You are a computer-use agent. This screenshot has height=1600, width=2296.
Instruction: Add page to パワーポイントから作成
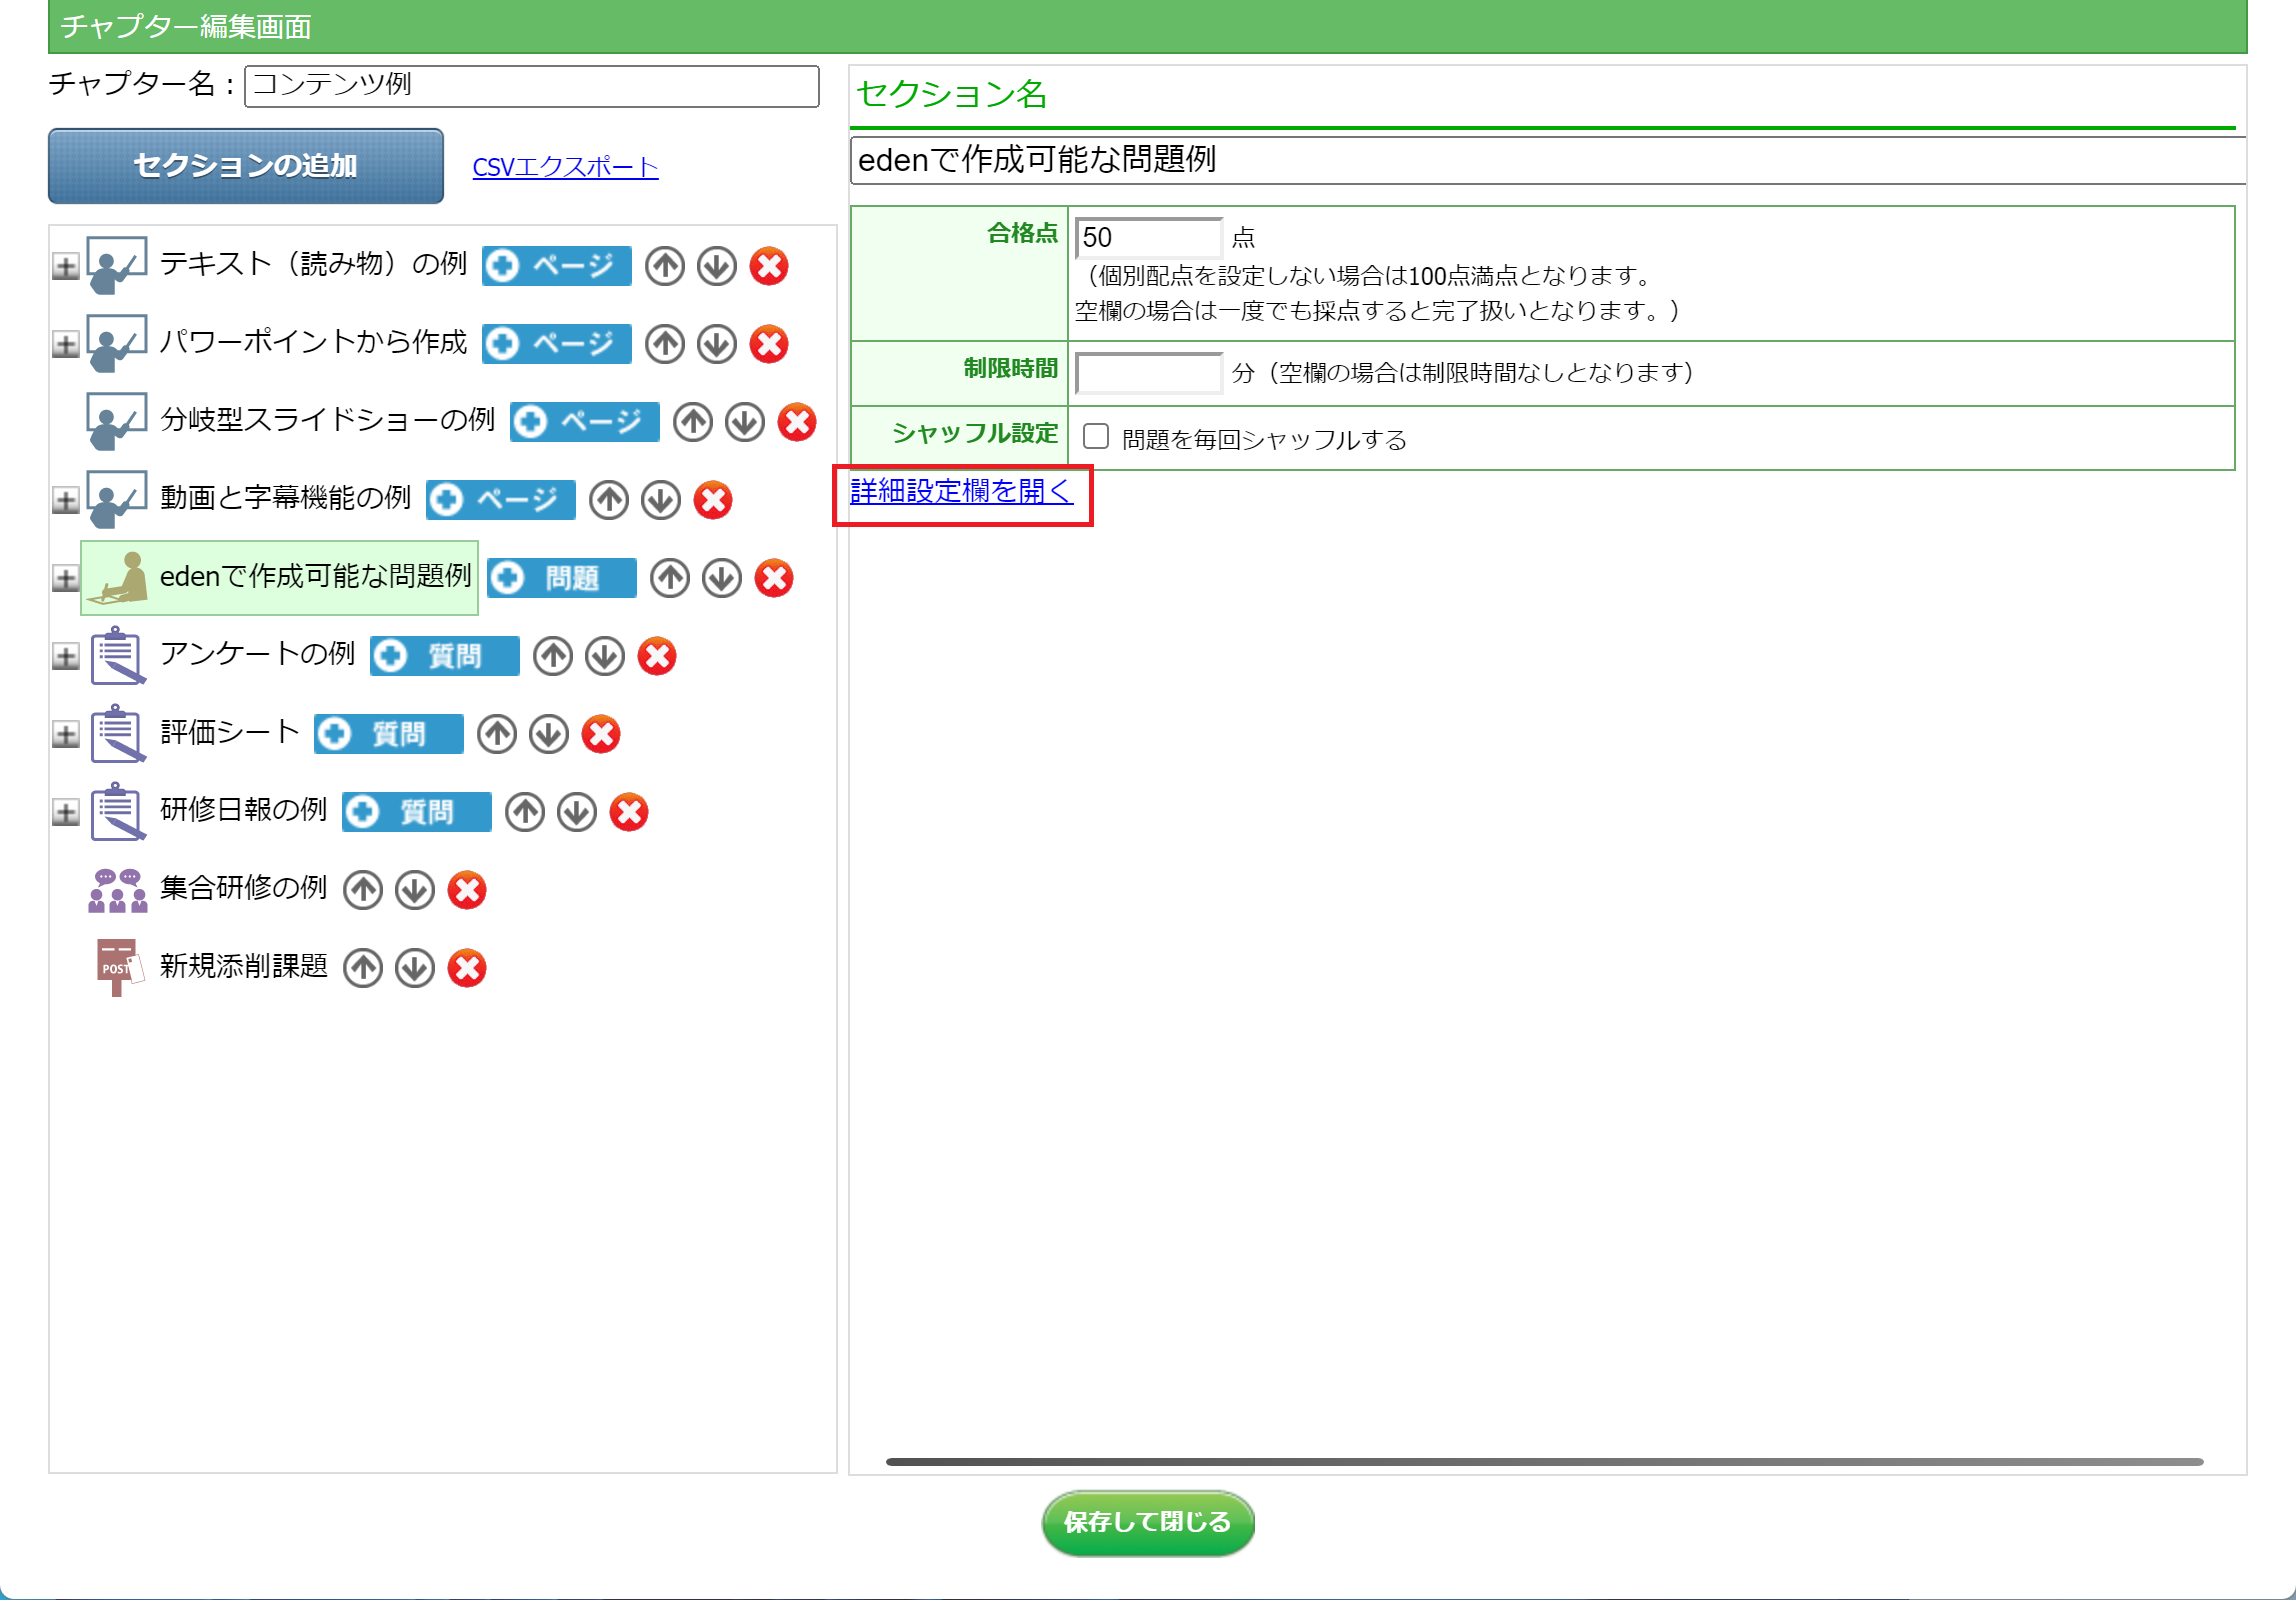556,344
